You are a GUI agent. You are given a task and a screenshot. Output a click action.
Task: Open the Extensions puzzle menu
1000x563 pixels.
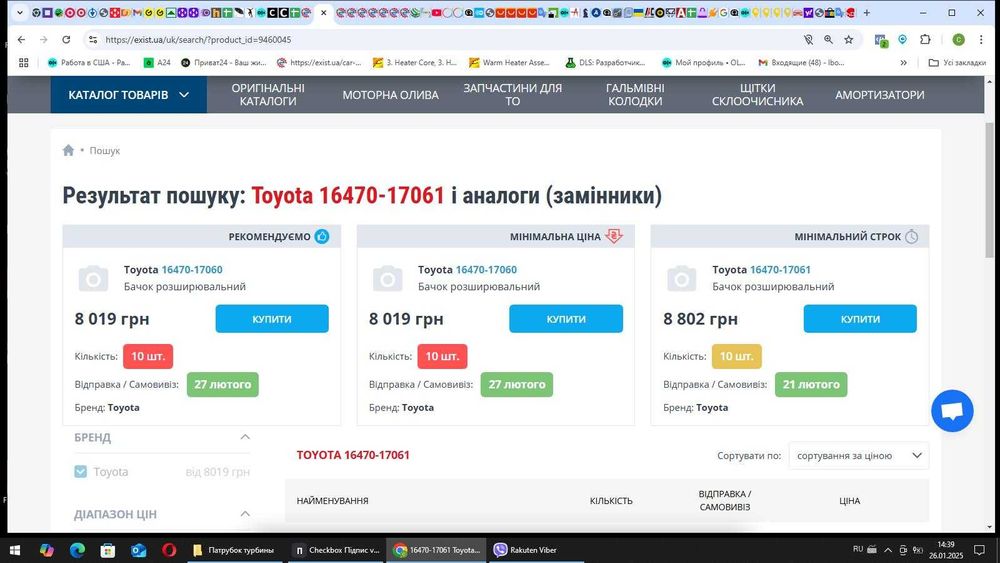click(925, 40)
